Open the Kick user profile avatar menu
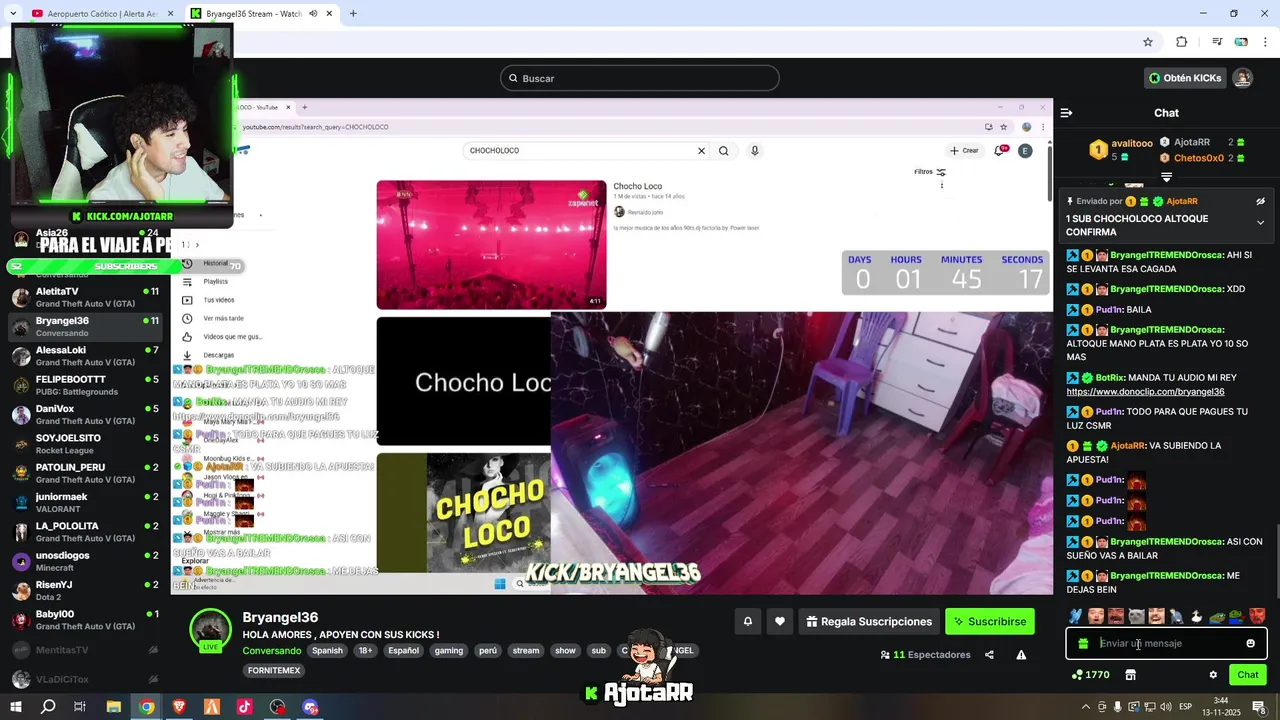 tap(1242, 78)
